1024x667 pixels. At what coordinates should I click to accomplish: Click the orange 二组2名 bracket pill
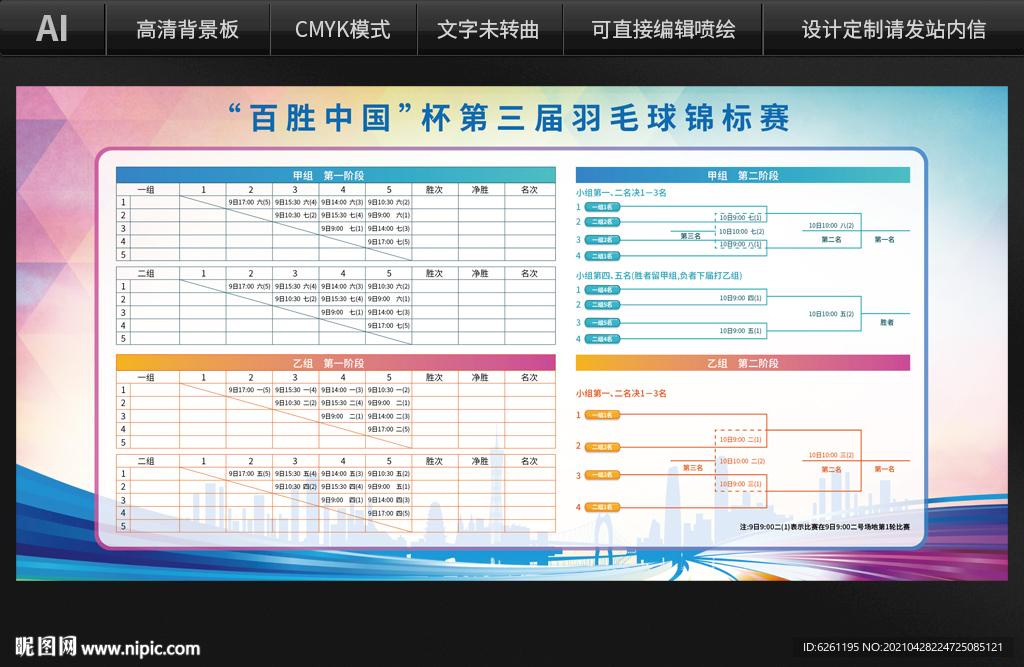601,447
